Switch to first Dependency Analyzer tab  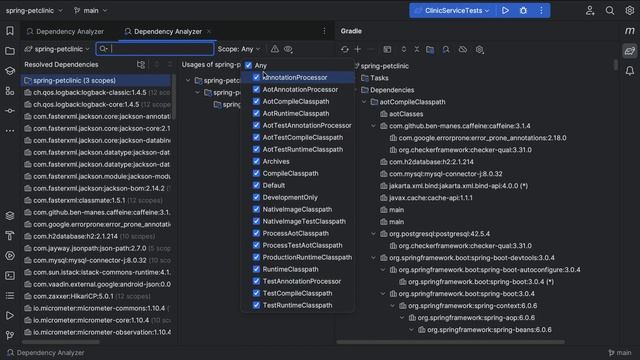click(65, 31)
